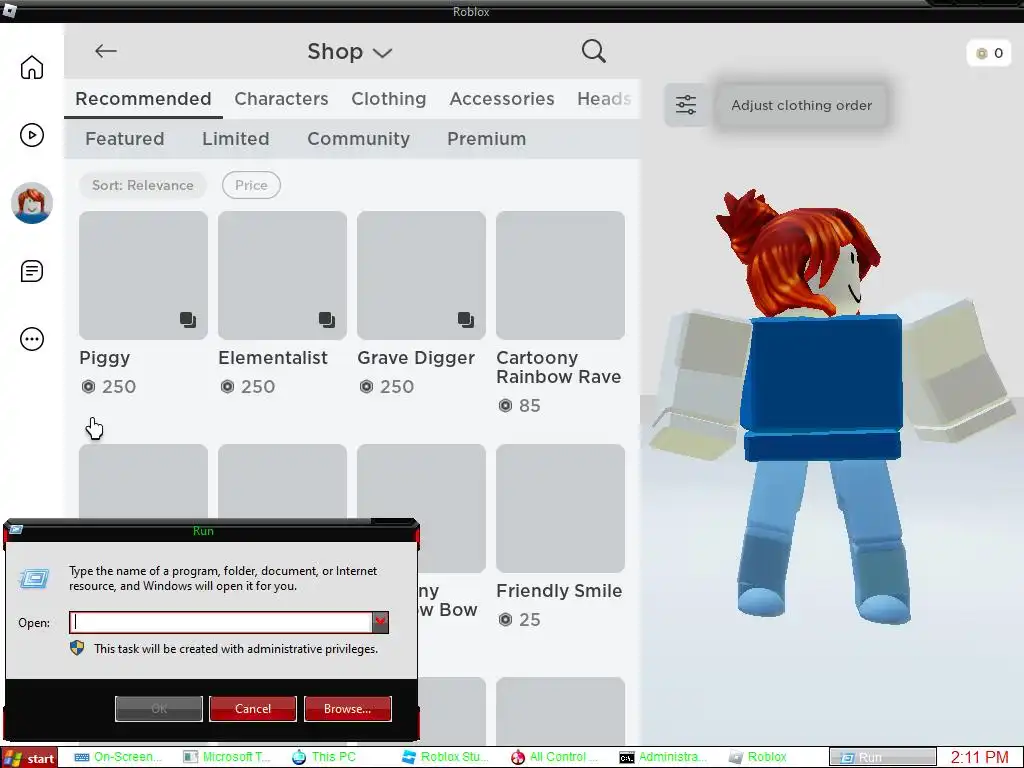
Task: Open the Piggy item thumbnail
Action: click(143, 275)
